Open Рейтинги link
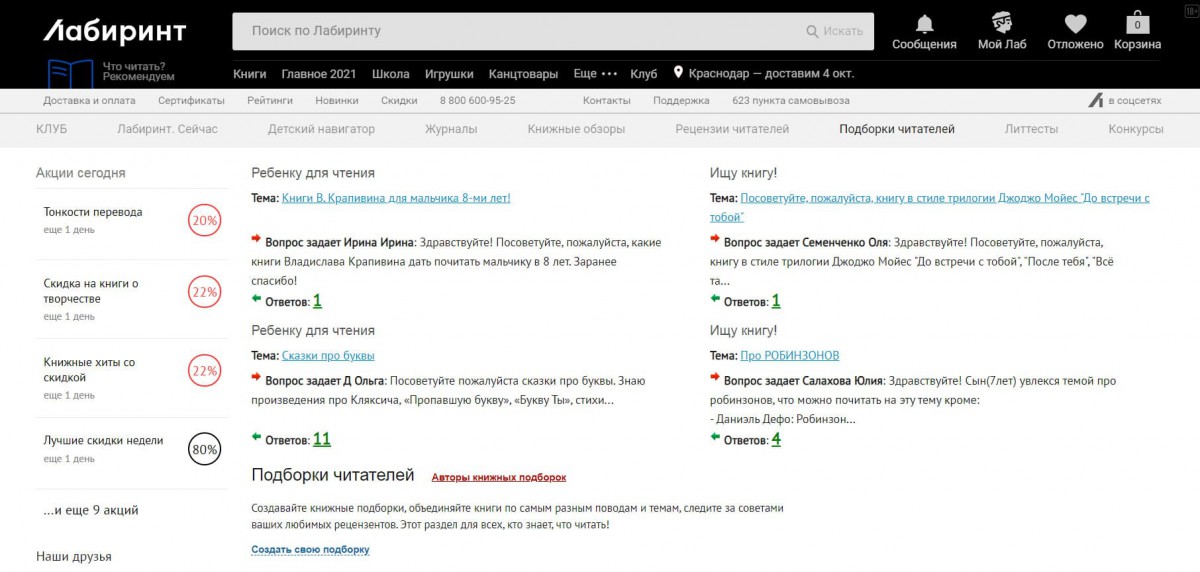 [x=270, y=101]
